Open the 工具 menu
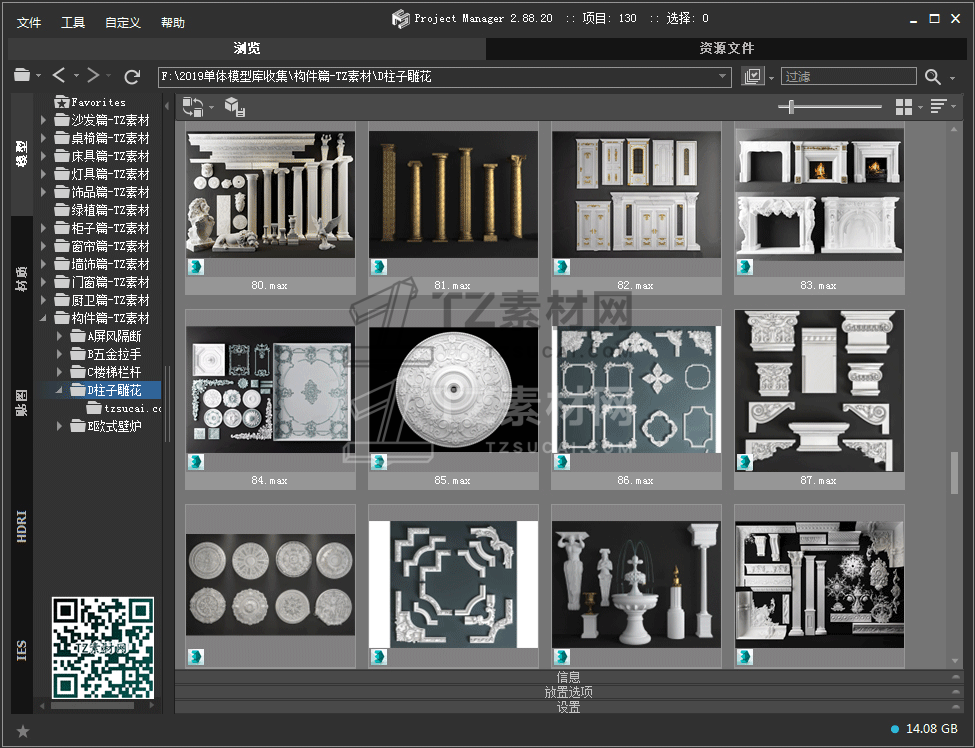The height and width of the screenshot is (748, 975). click(73, 23)
